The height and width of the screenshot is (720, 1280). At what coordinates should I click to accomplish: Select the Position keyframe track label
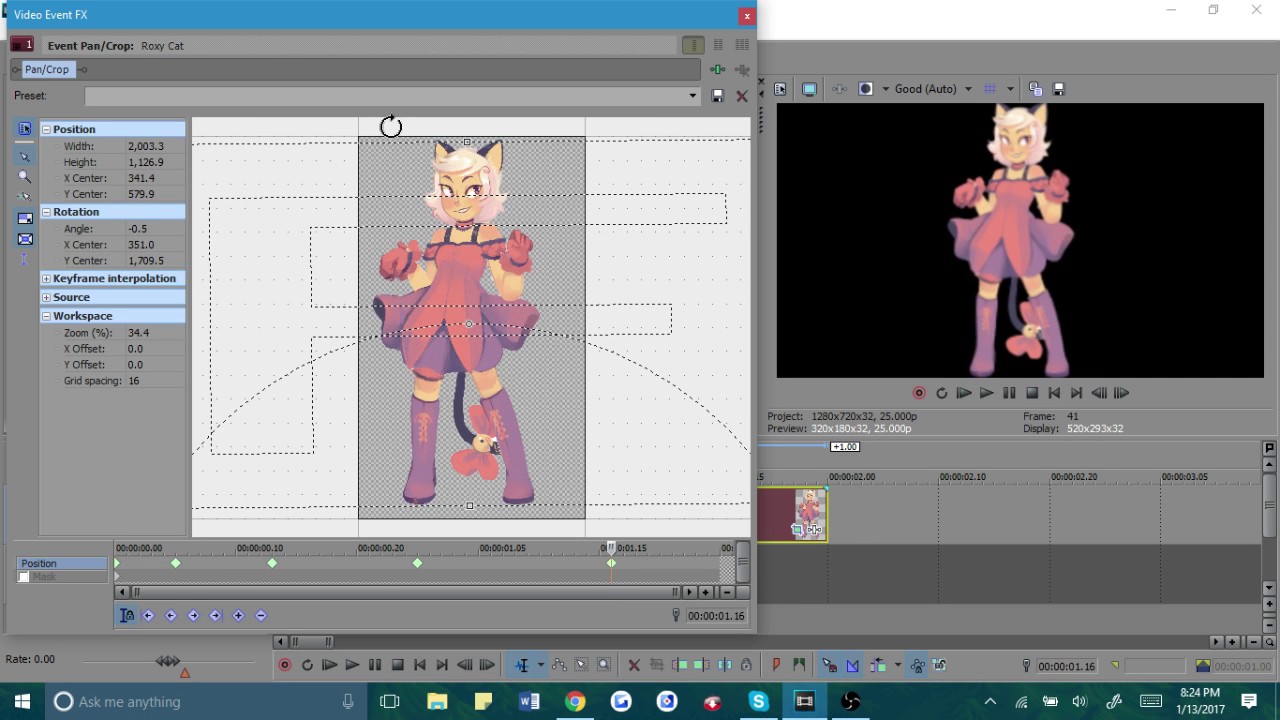pyautogui.click(x=62, y=563)
